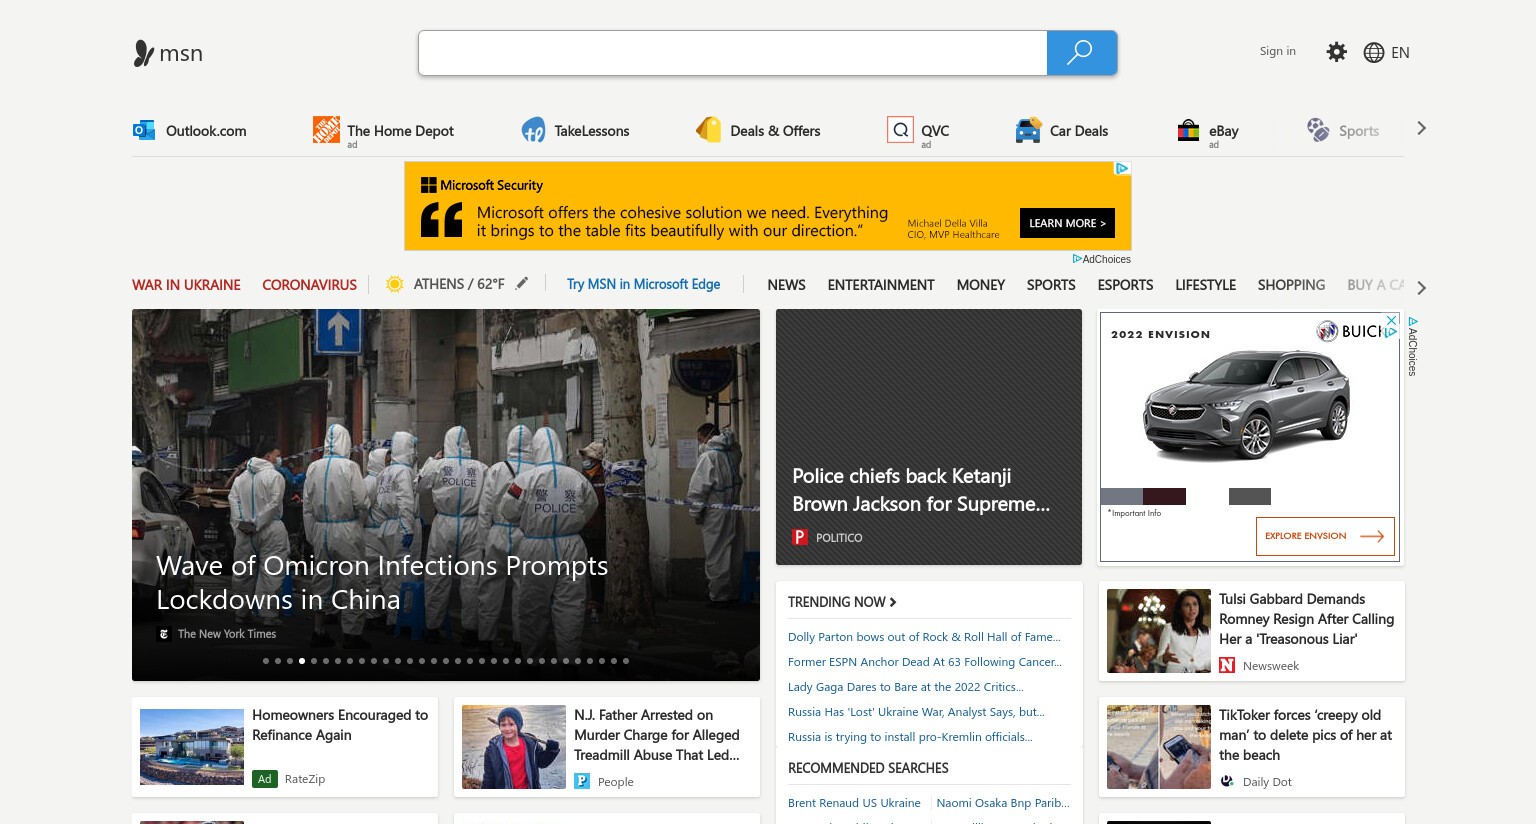Open the EN language selector
The height and width of the screenshot is (824, 1536).
click(1400, 52)
